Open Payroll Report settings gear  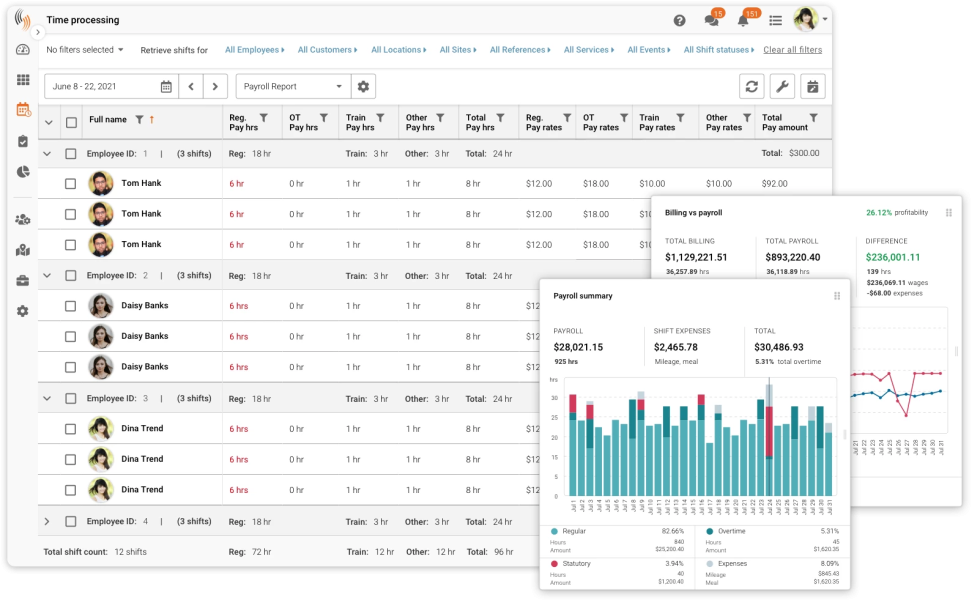pyautogui.click(x=364, y=87)
